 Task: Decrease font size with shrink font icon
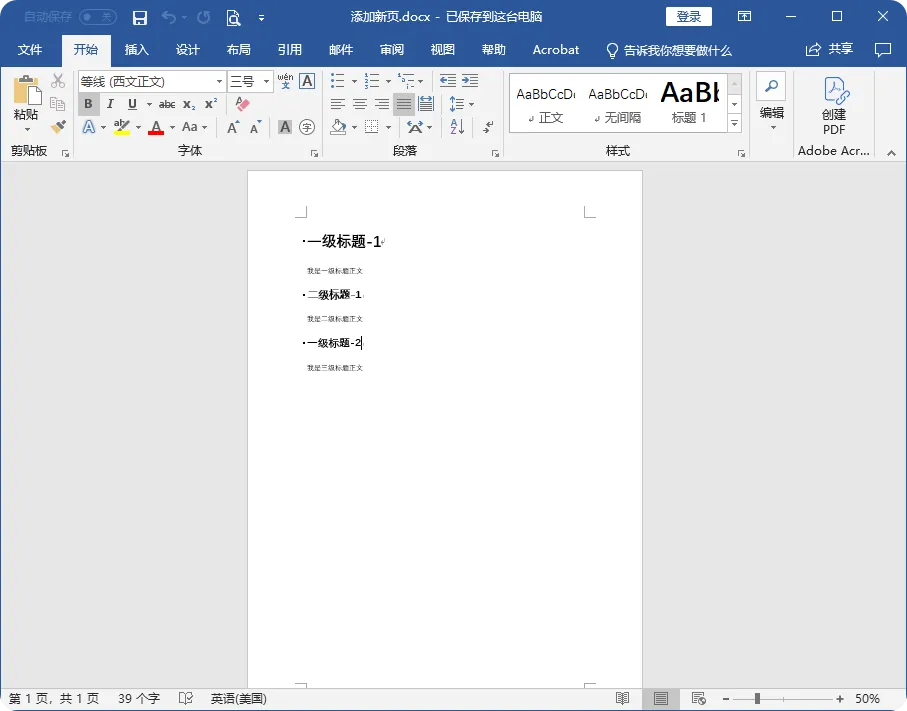pos(255,127)
